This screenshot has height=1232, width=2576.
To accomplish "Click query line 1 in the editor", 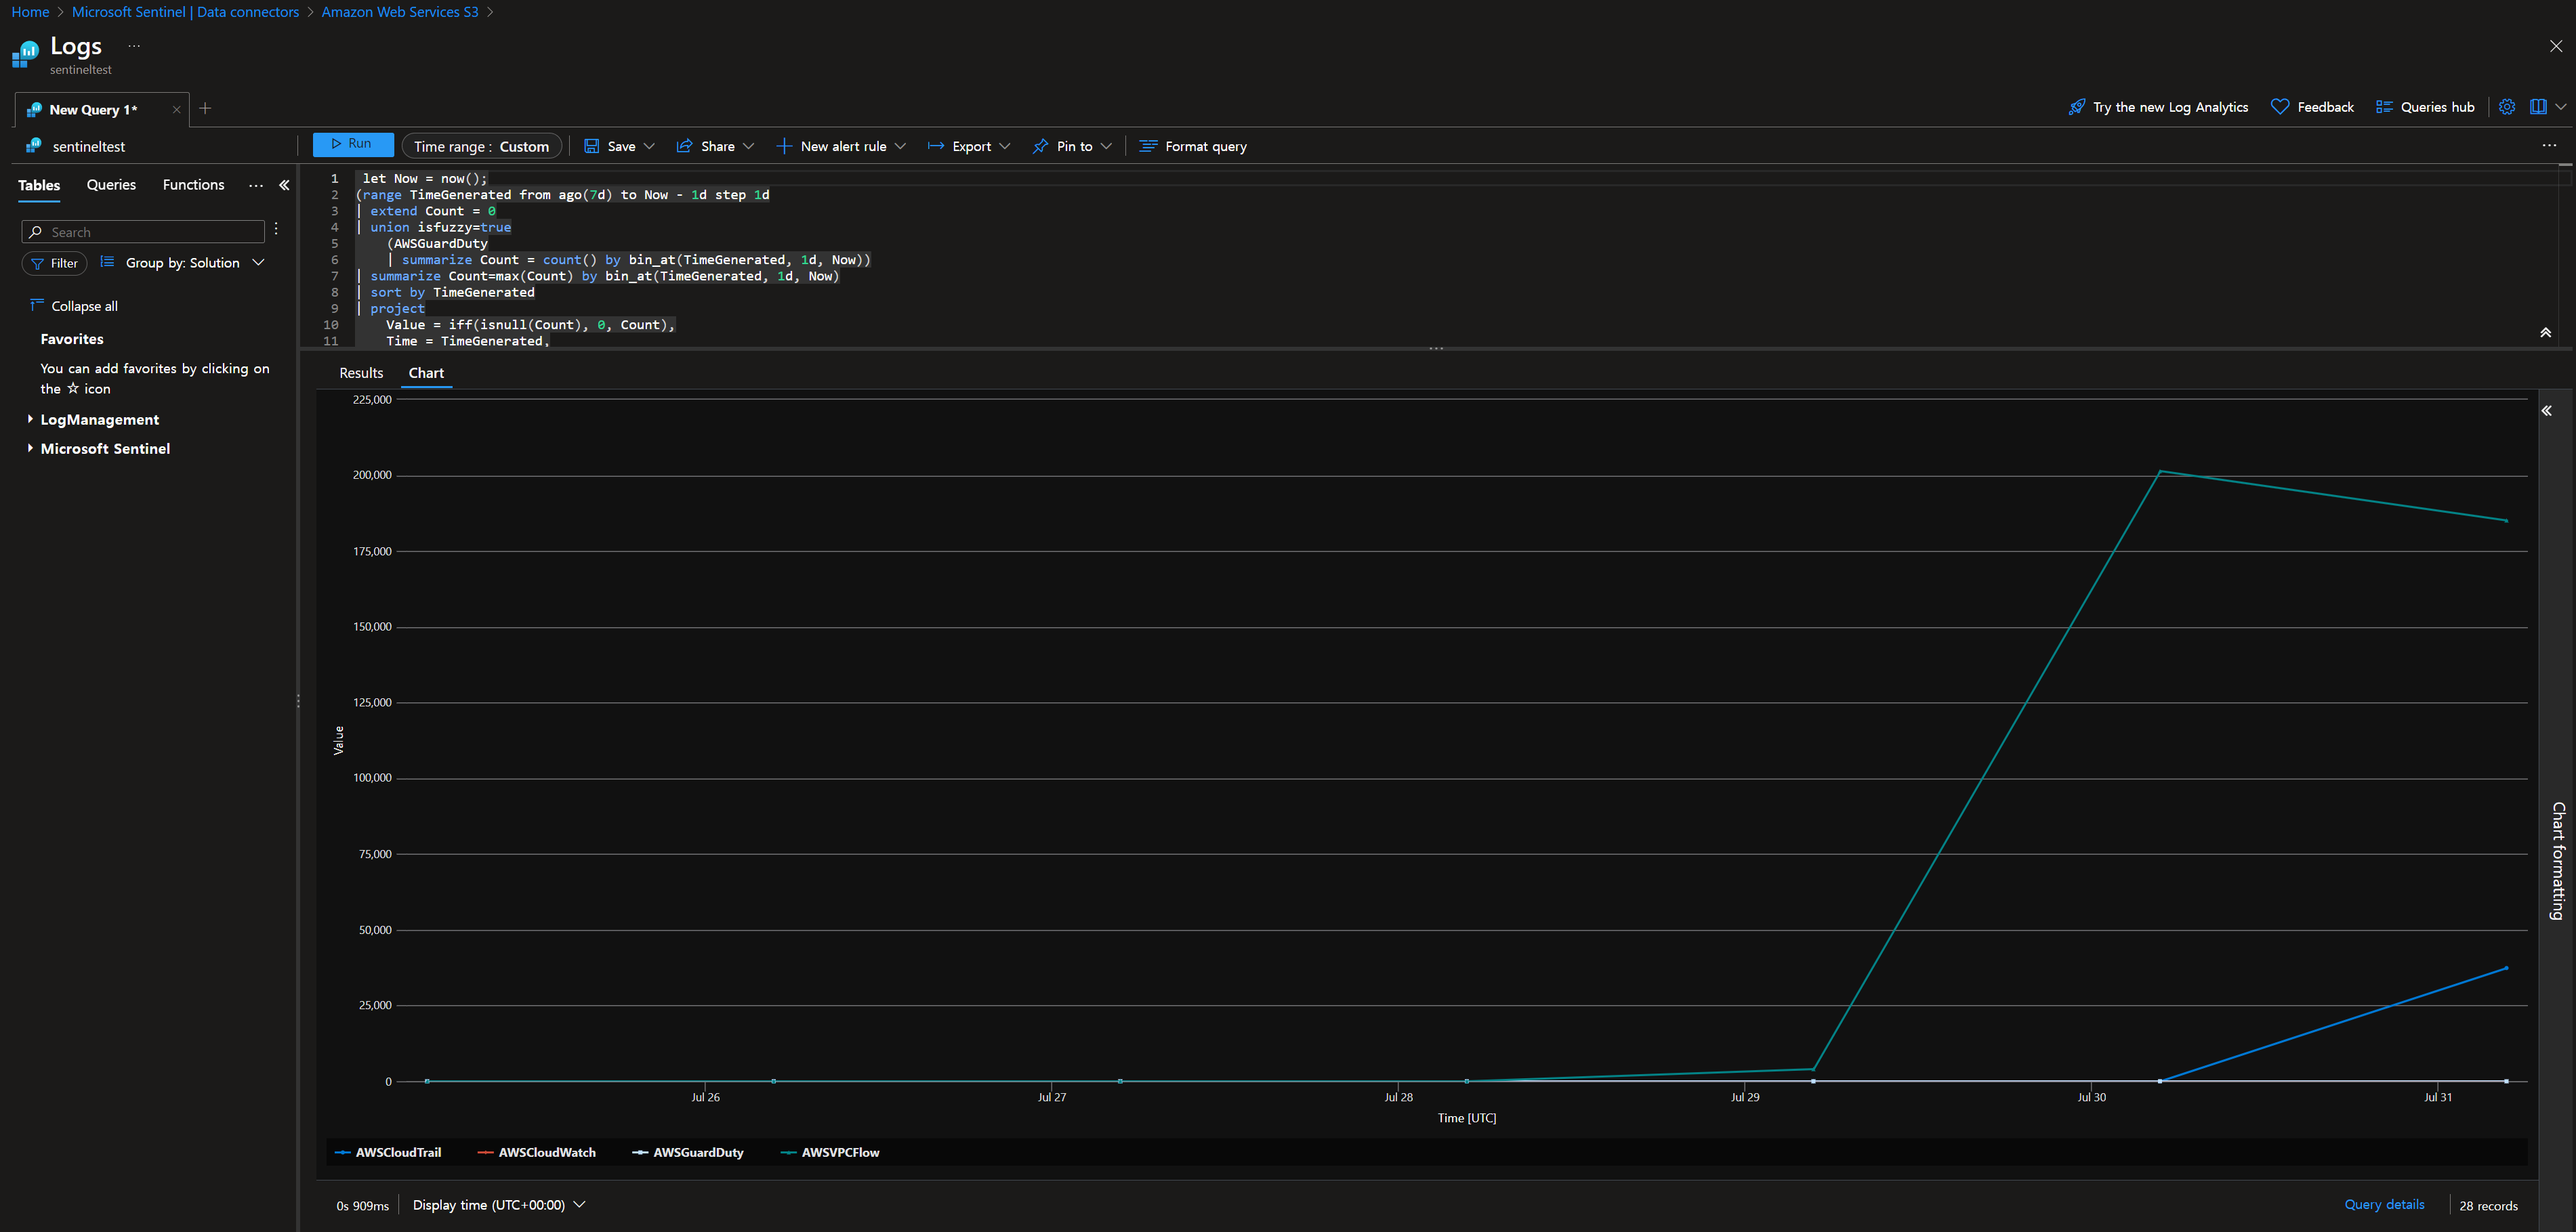I will (424, 178).
